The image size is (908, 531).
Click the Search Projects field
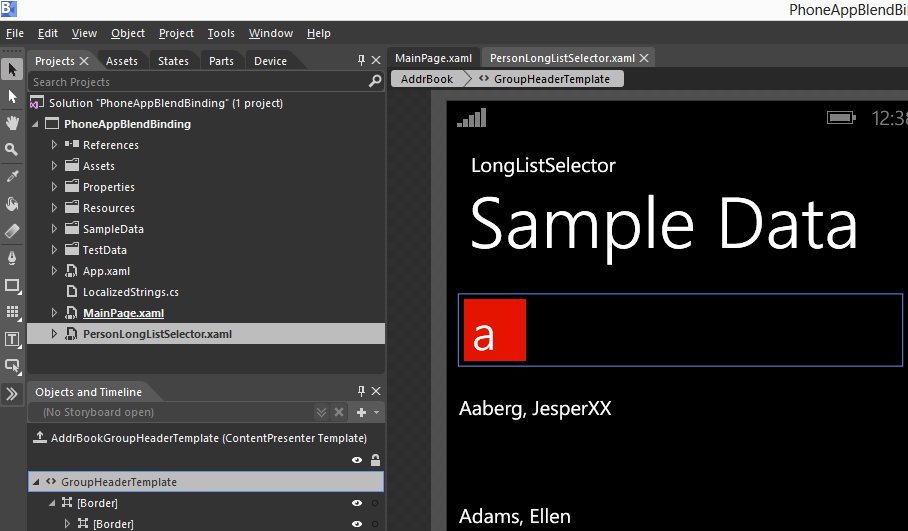click(197, 82)
